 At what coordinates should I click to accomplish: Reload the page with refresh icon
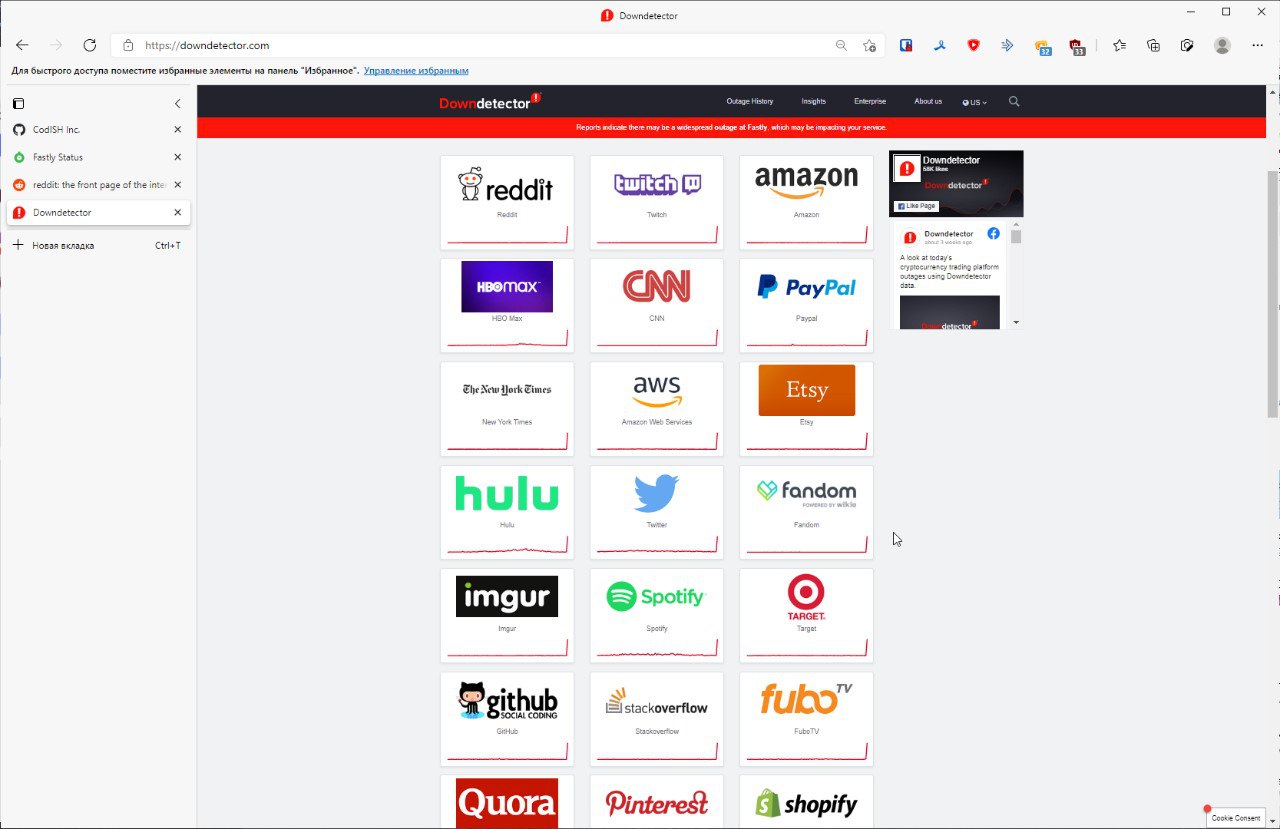click(89, 45)
